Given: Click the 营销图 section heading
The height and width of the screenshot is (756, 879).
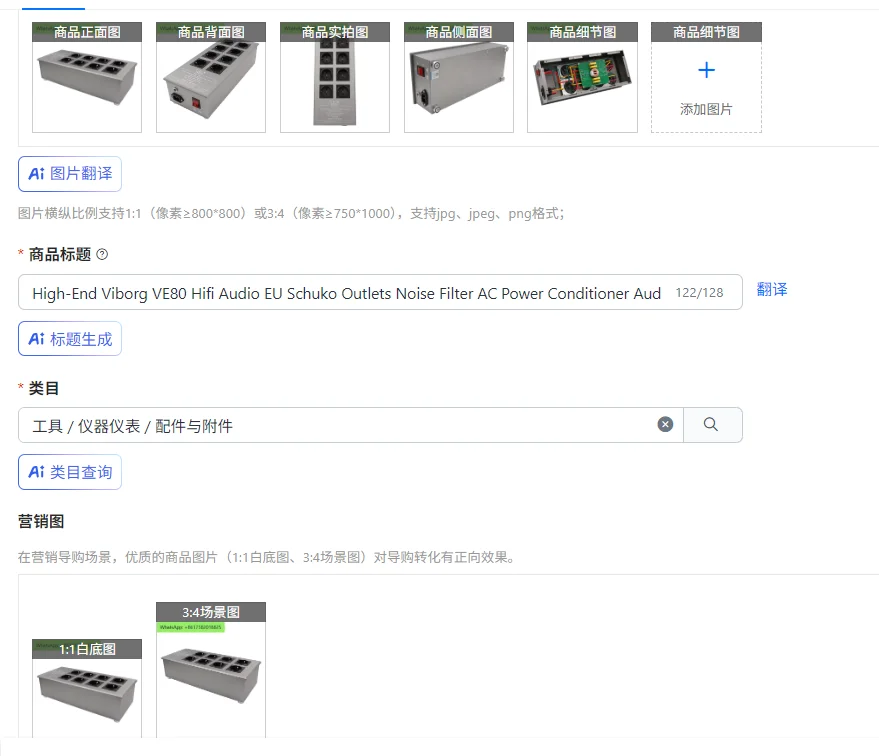Looking at the screenshot, I should coord(41,522).
